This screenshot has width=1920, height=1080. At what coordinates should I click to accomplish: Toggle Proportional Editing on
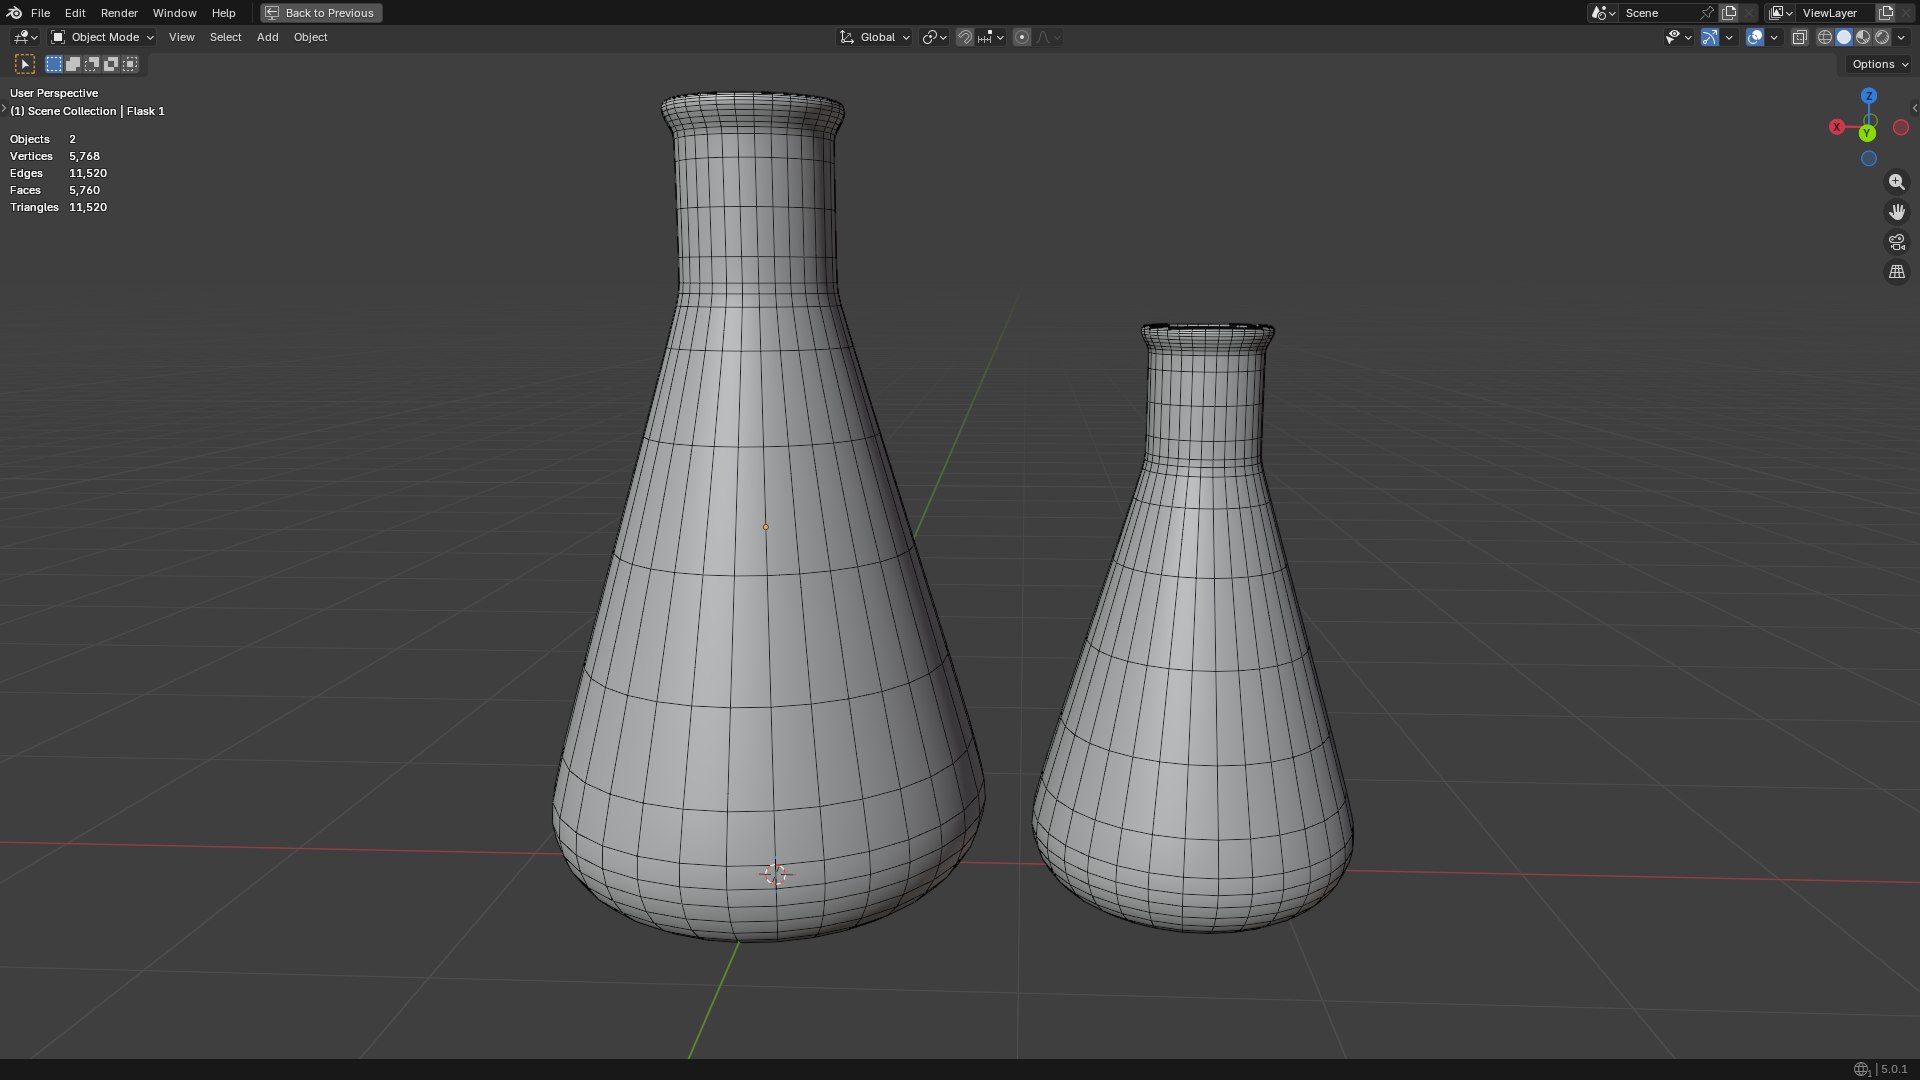[1021, 37]
